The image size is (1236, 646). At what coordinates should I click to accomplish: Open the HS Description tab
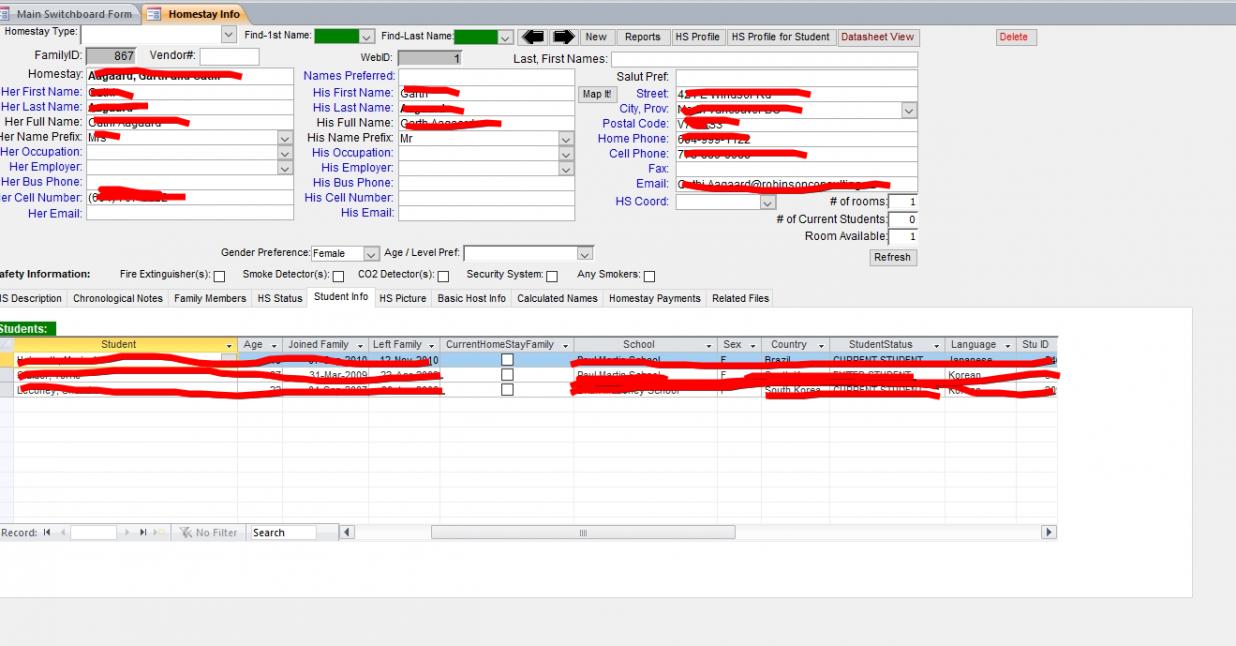[x=30, y=298]
